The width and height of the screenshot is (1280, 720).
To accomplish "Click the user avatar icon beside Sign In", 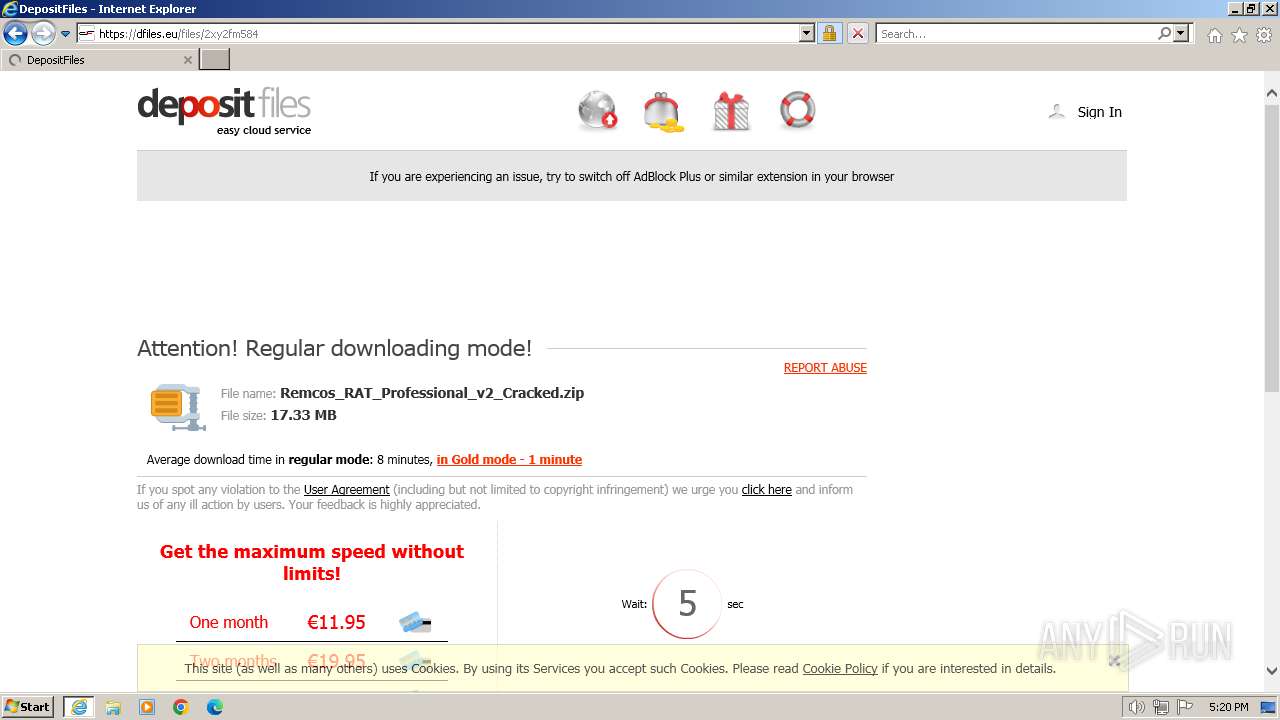I will click(x=1056, y=112).
